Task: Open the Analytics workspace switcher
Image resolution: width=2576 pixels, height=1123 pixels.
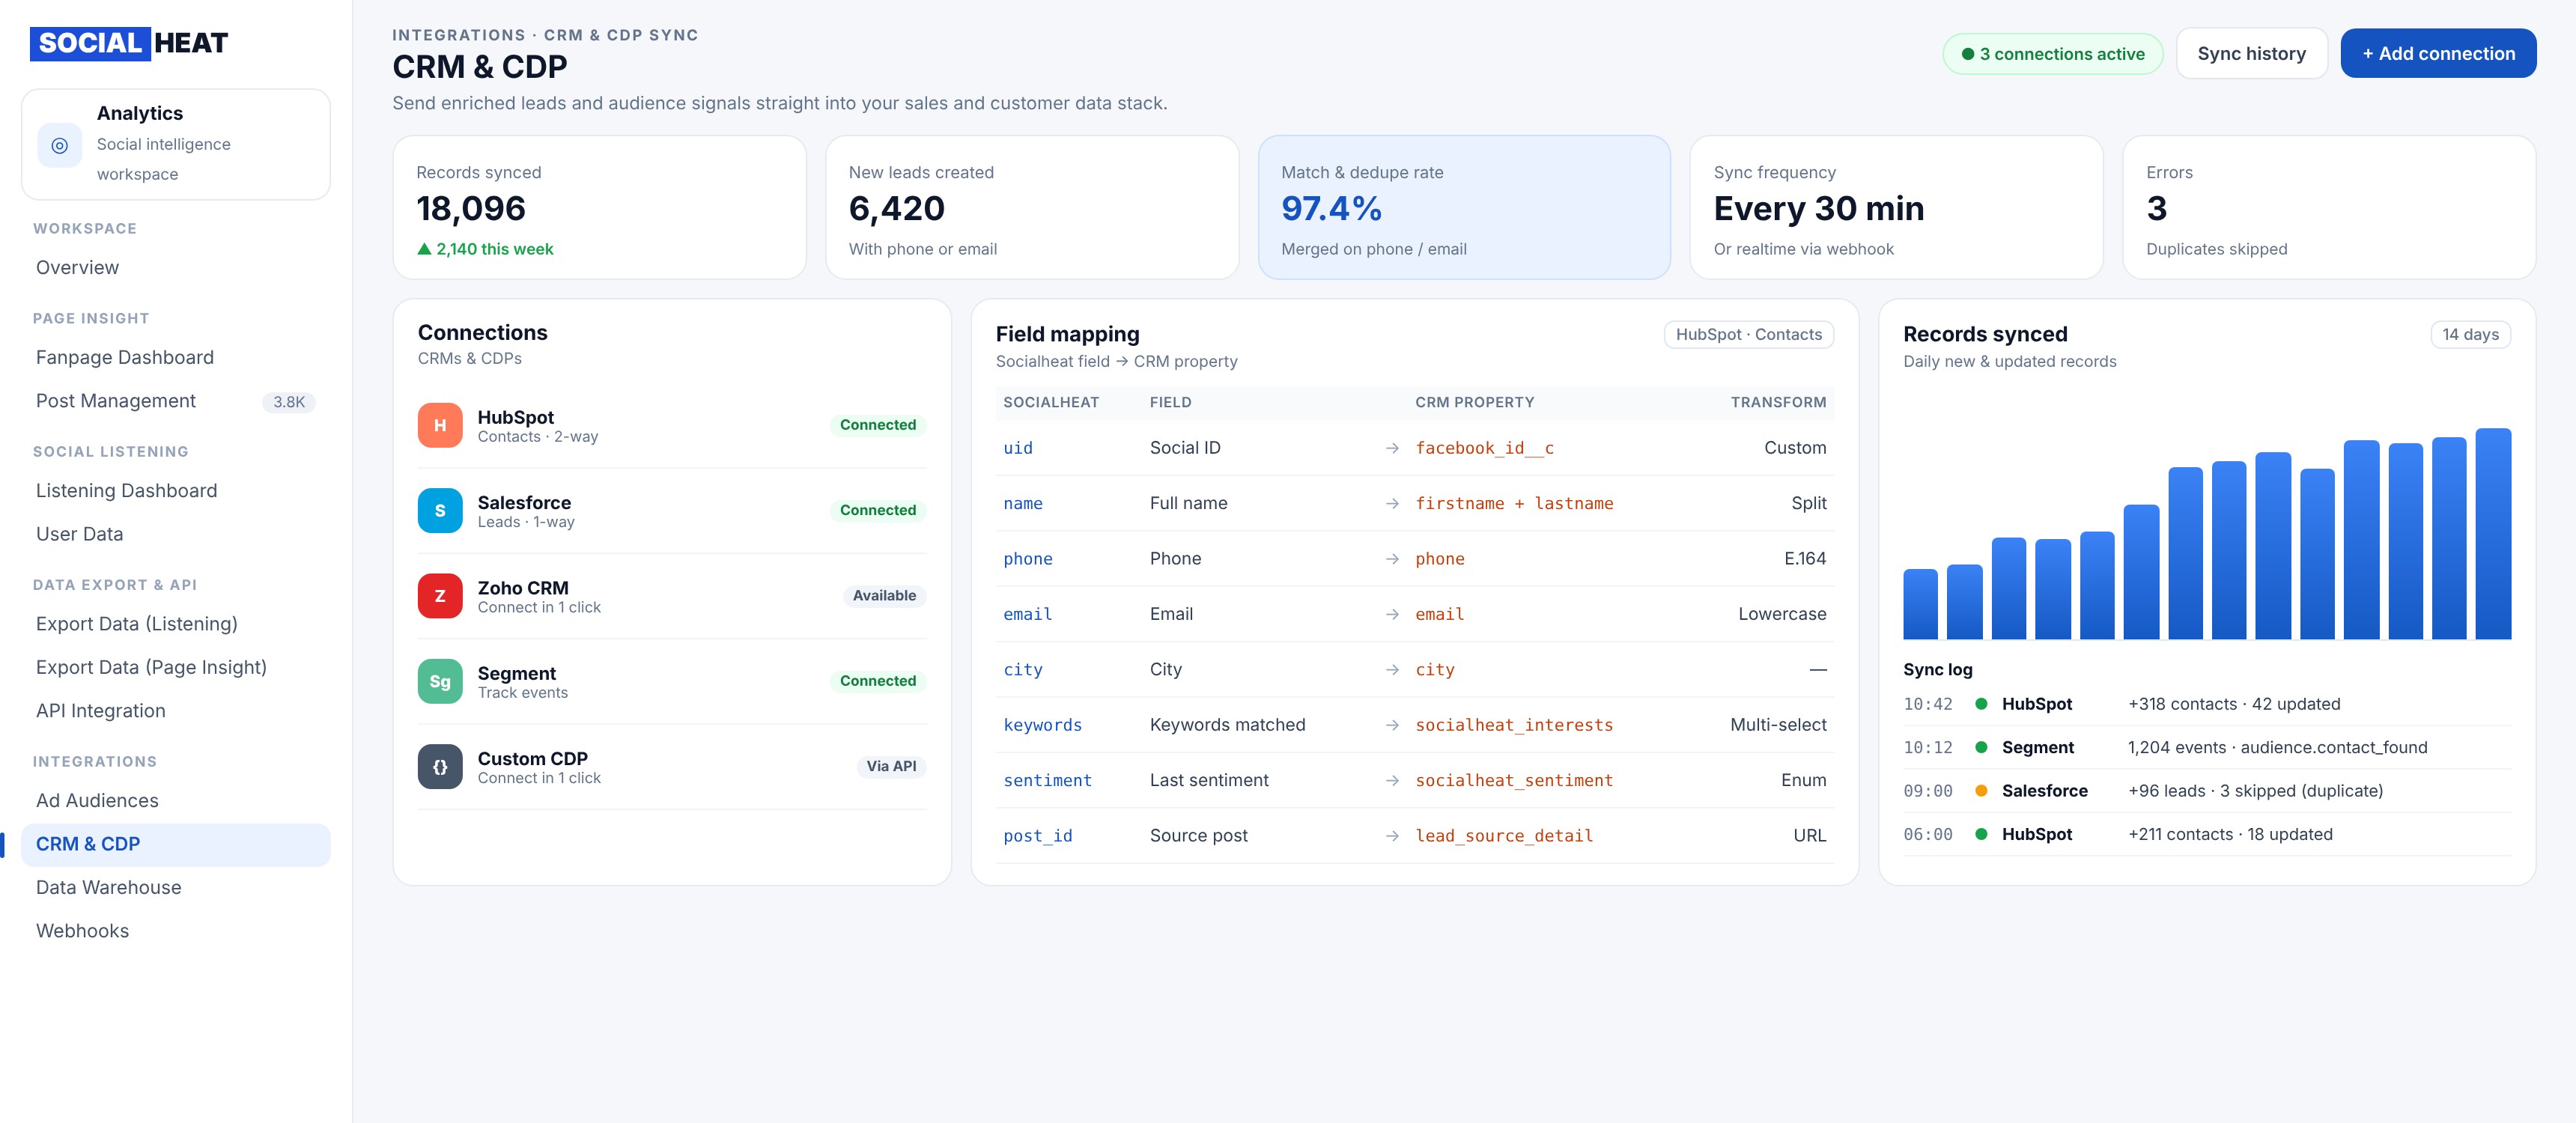Action: [x=176, y=144]
